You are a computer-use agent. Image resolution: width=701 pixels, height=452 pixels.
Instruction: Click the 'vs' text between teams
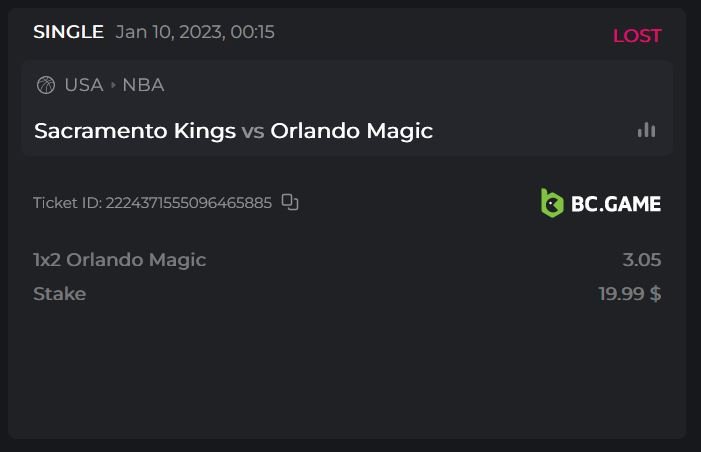(x=253, y=131)
